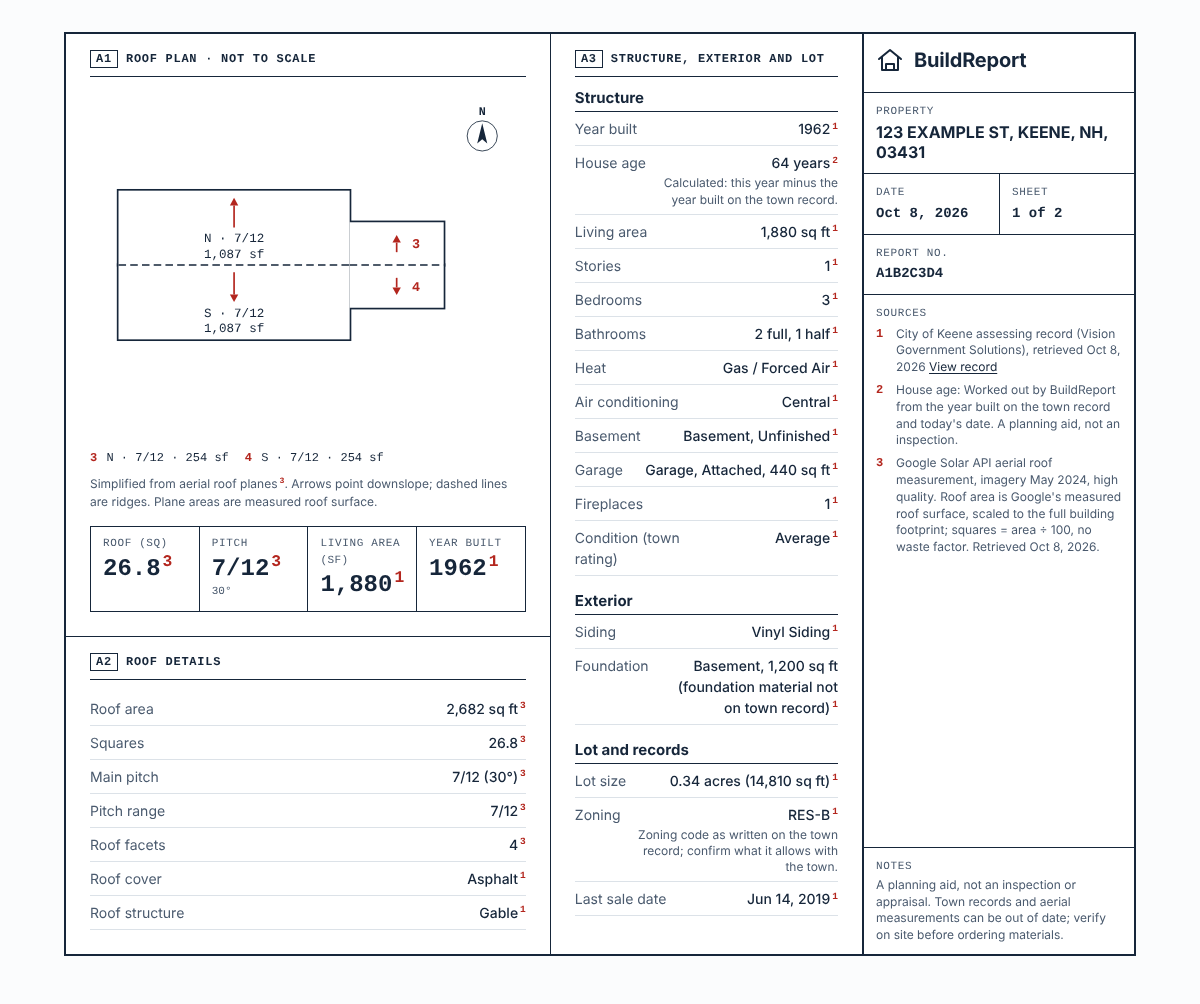The width and height of the screenshot is (1200, 1004).
Task: Click the N · 7/12 · 254 sf legend entry
Action: [160, 457]
